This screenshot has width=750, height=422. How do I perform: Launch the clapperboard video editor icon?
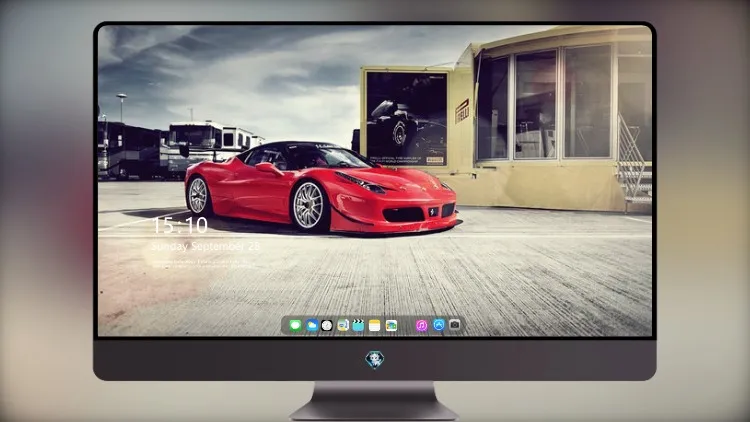[358, 325]
